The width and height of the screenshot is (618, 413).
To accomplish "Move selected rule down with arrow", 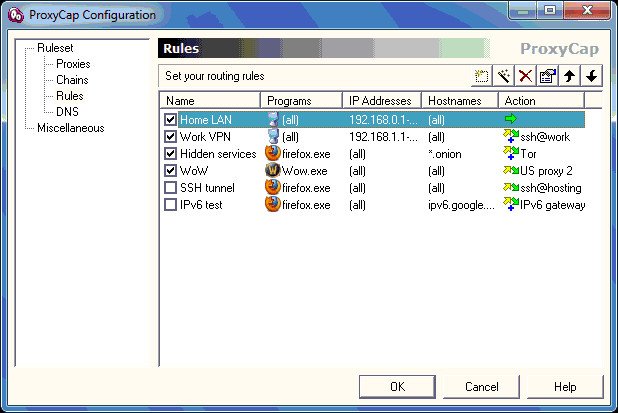I will click(x=592, y=77).
